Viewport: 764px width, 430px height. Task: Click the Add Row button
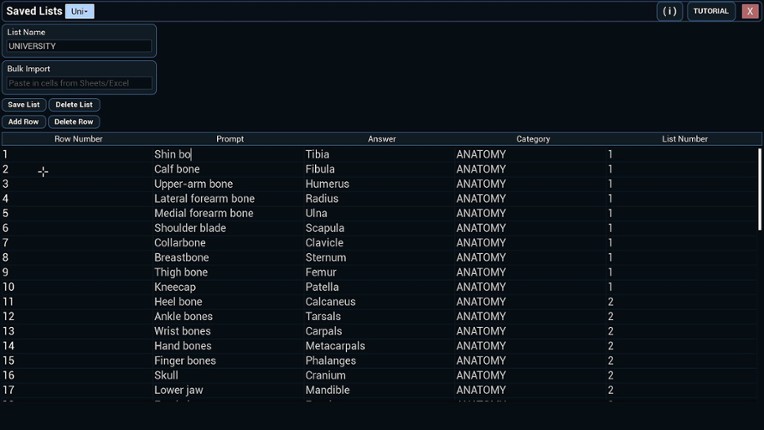point(24,122)
